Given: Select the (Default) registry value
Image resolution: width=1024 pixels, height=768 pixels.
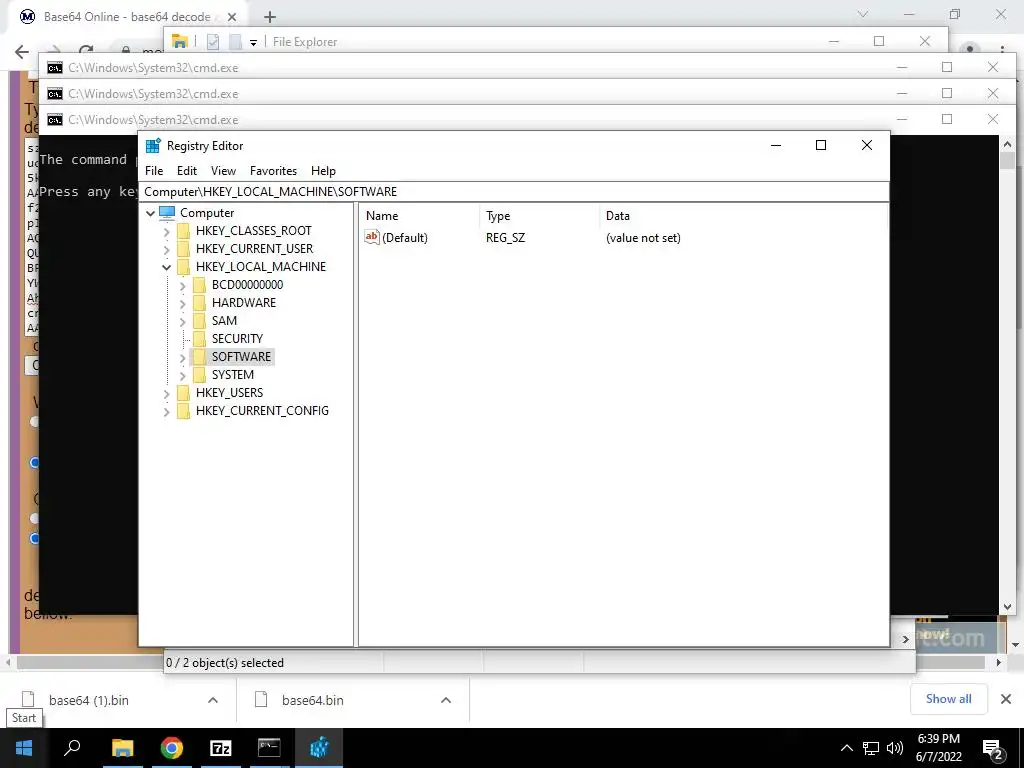Looking at the screenshot, I should point(404,238).
